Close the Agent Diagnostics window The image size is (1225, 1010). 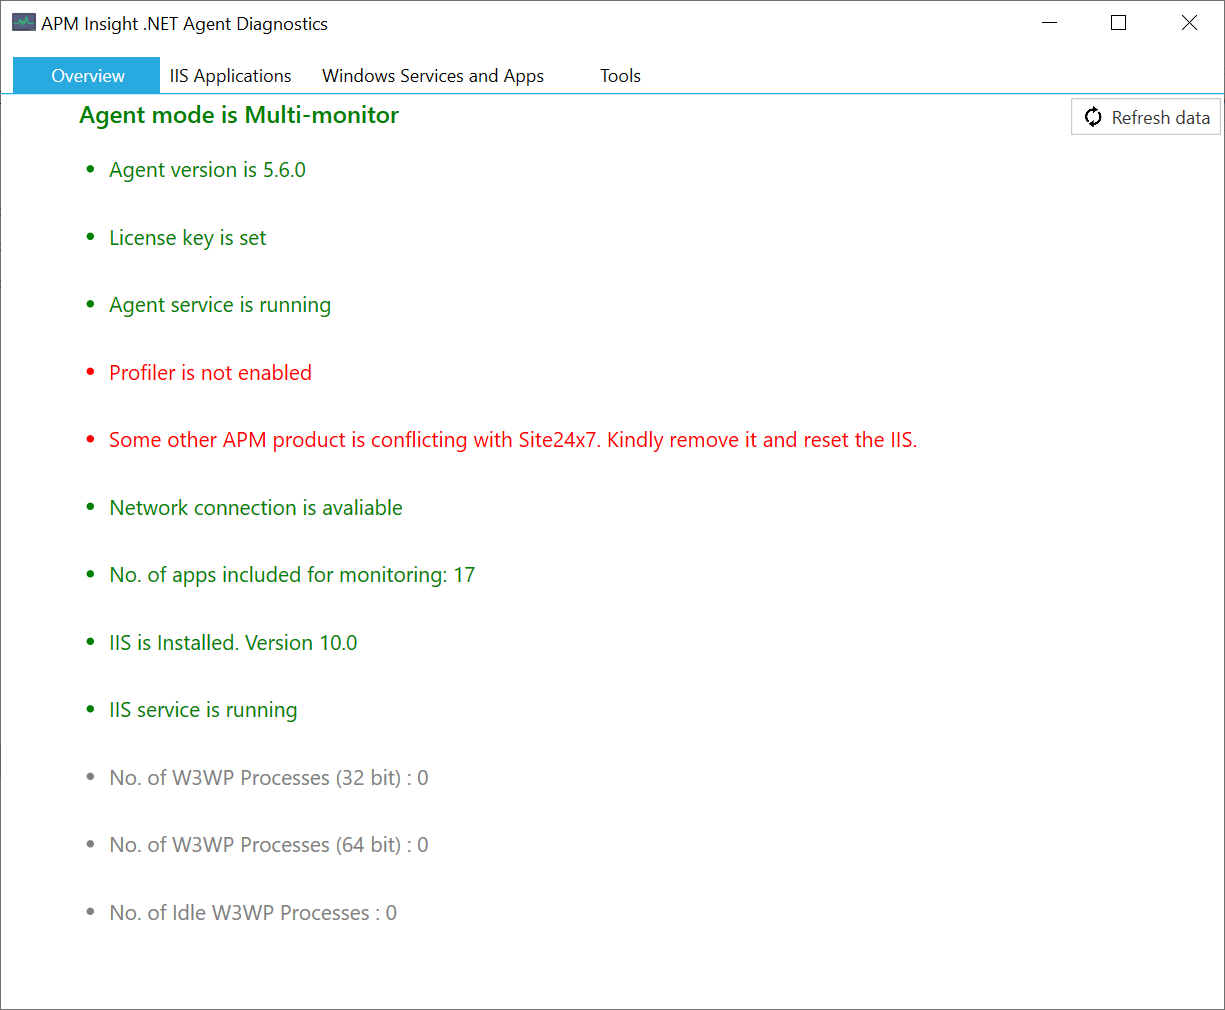click(x=1189, y=23)
